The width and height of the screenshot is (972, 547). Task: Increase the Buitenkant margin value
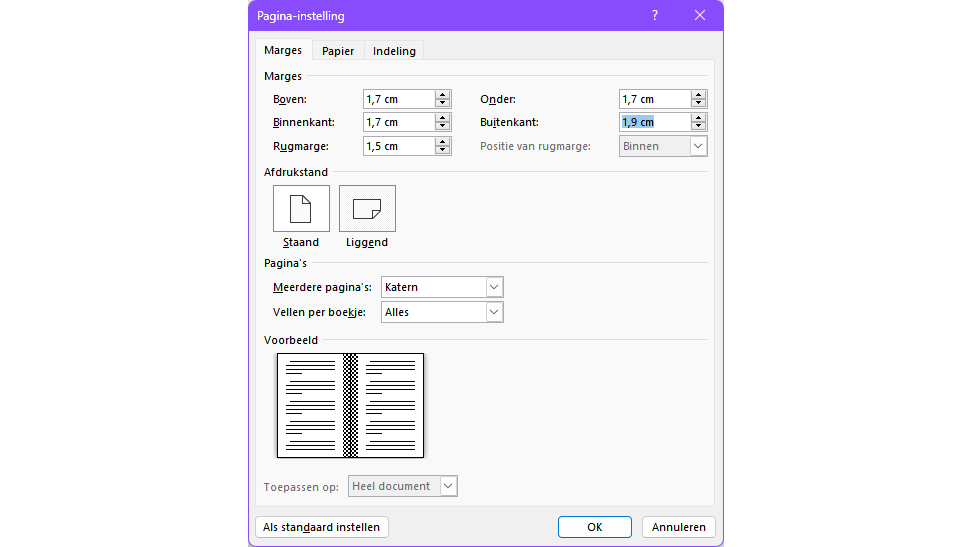(x=699, y=118)
